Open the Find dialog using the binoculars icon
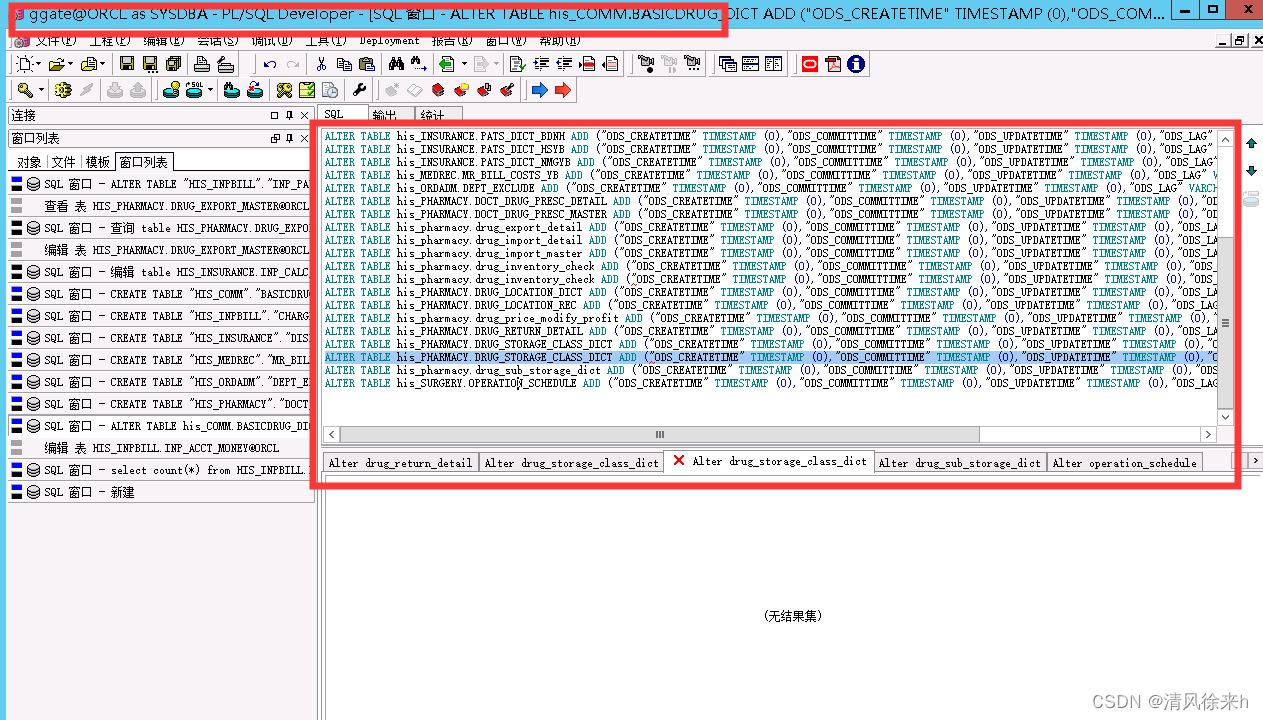 pyautogui.click(x=395, y=64)
